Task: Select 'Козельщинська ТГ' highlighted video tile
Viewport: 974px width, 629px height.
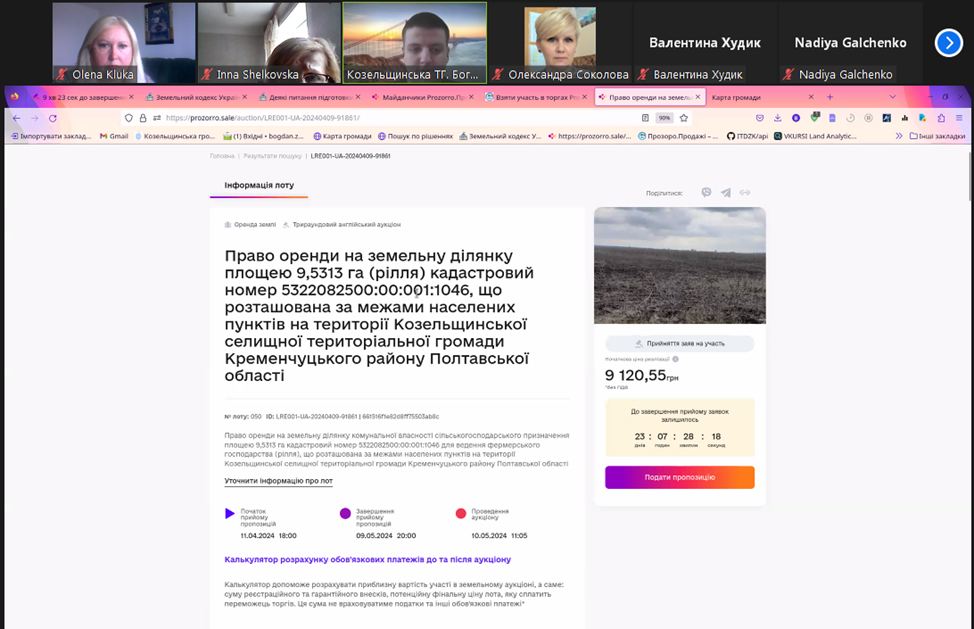Action: click(x=415, y=43)
